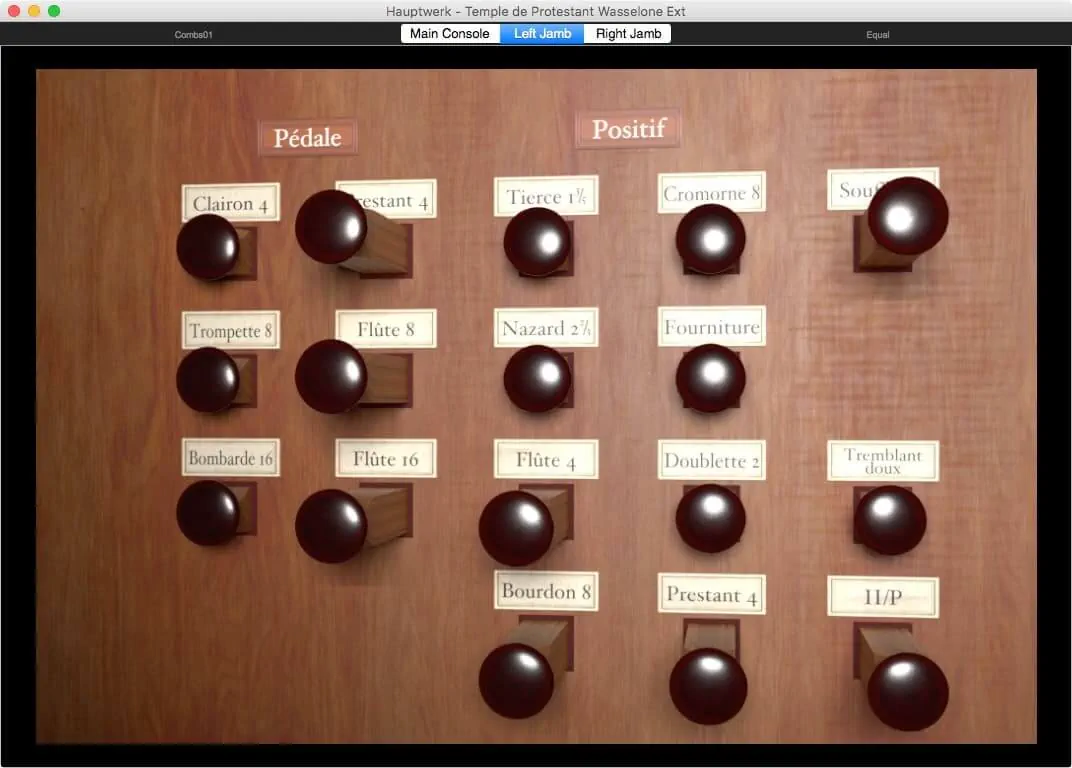This screenshot has width=1072, height=768.
Task: Select the Left Jamb tab
Action: [542, 34]
